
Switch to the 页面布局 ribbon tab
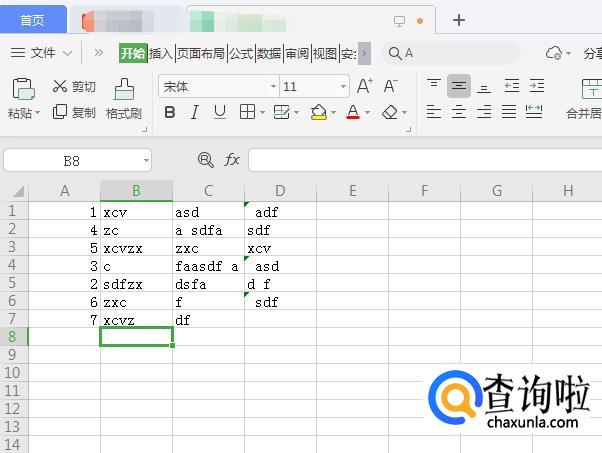[x=201, y=53]
